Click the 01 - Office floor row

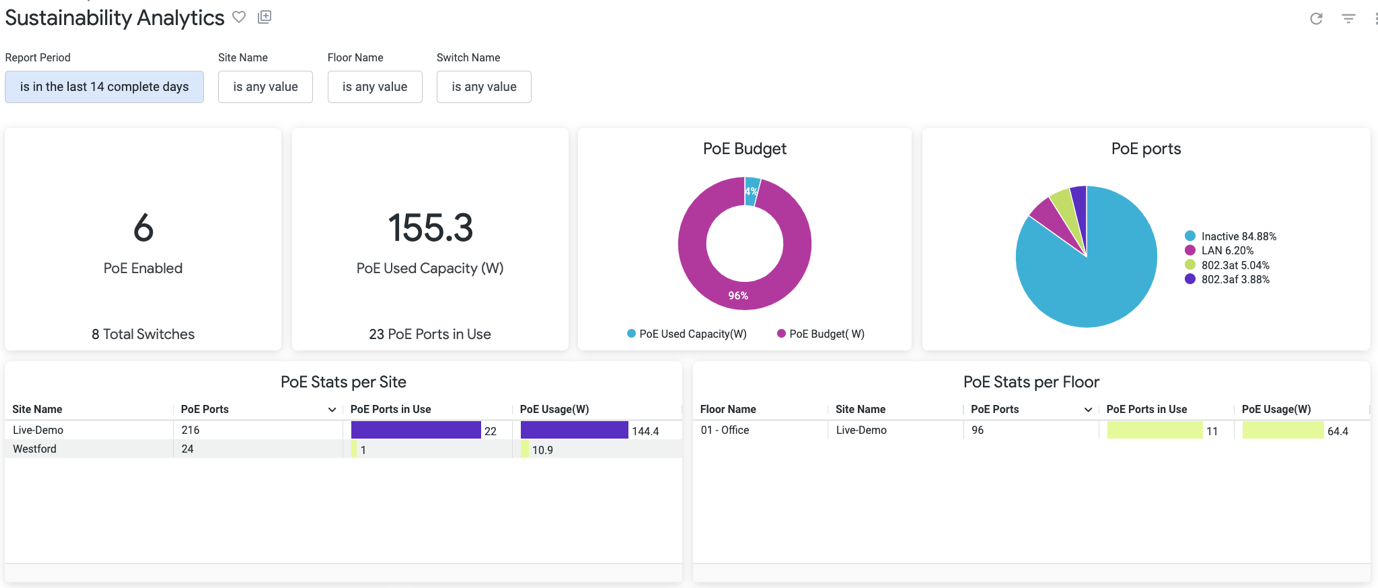725,430
